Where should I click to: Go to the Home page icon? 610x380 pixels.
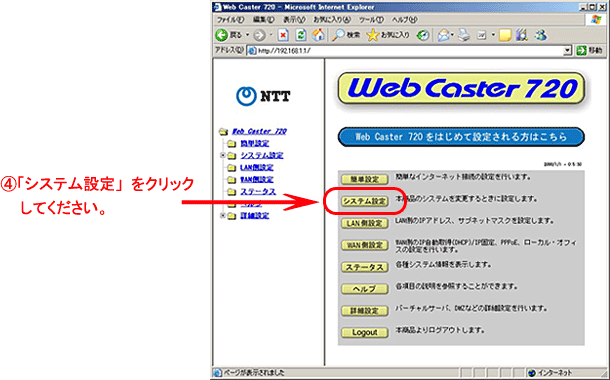(x=318, y=35)
